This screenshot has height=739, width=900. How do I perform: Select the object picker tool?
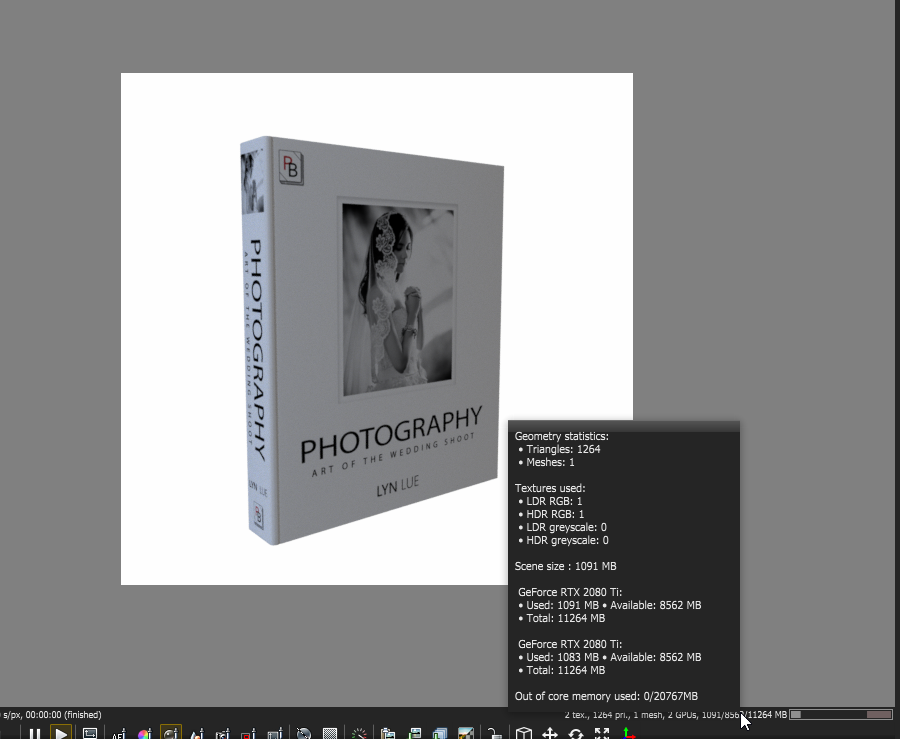pos(197,734)
